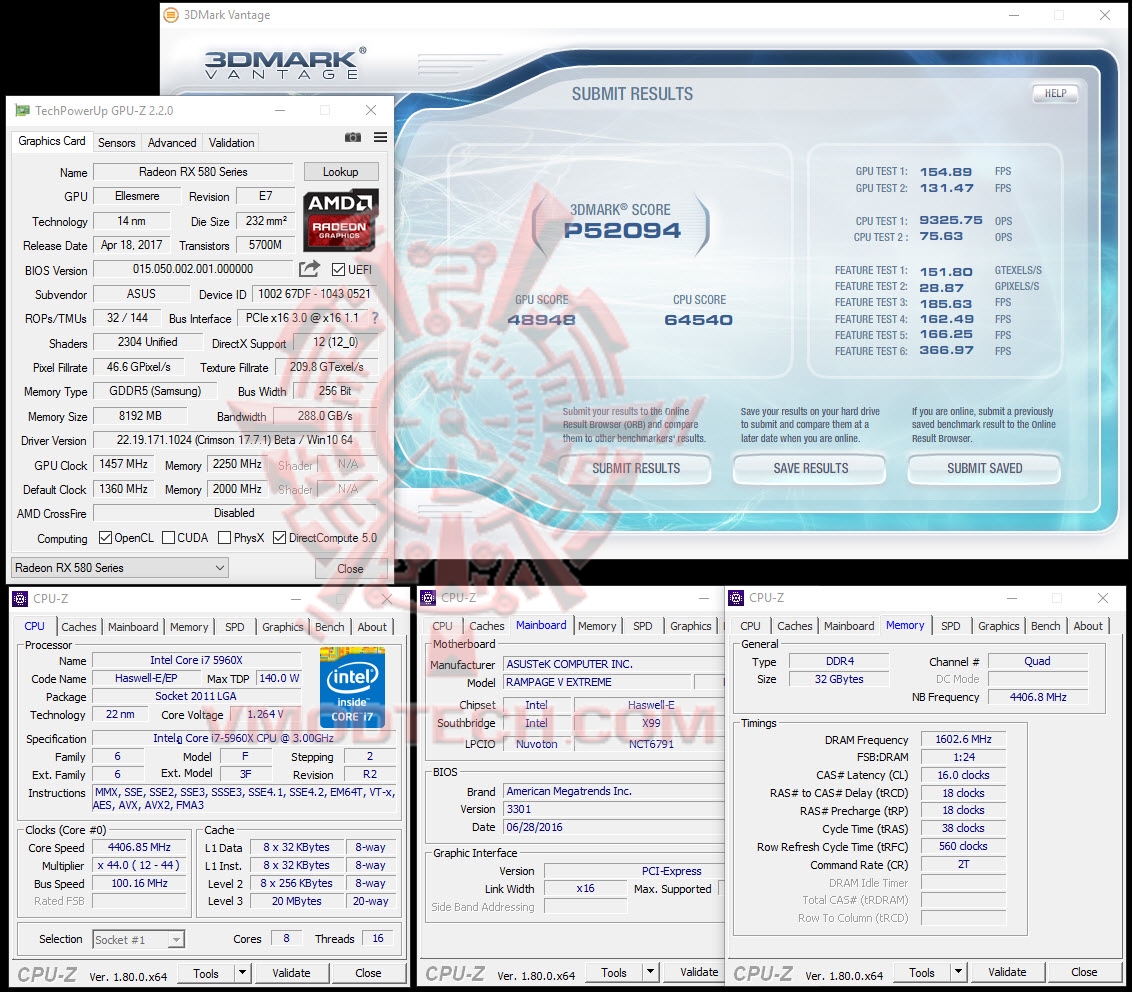Click the Intel Core i7 5960X name field

pos(196,660)
